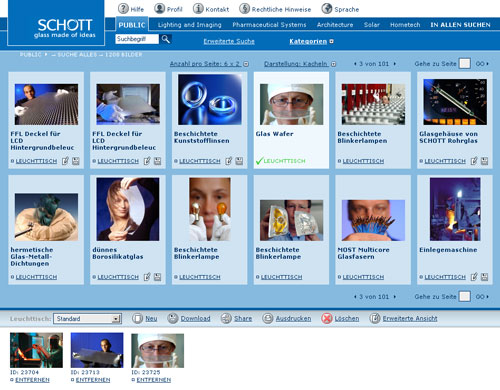
Task: Toggle green Leuchttisch checkmark on Glas Wafer
Action: pyautogui.click(x=260, y=161)
